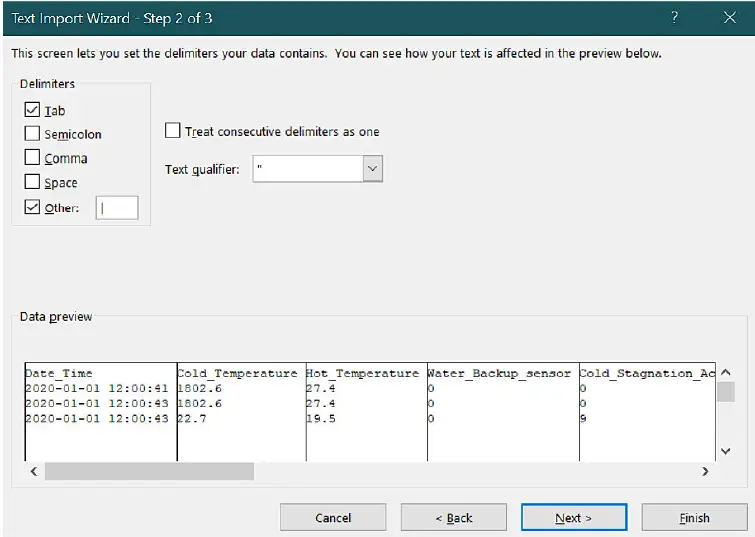Uncheck the Other delimiter checkbox
The height and width of the screenshot is (537, 755).
pyautogui.click(x=32, y=207)
